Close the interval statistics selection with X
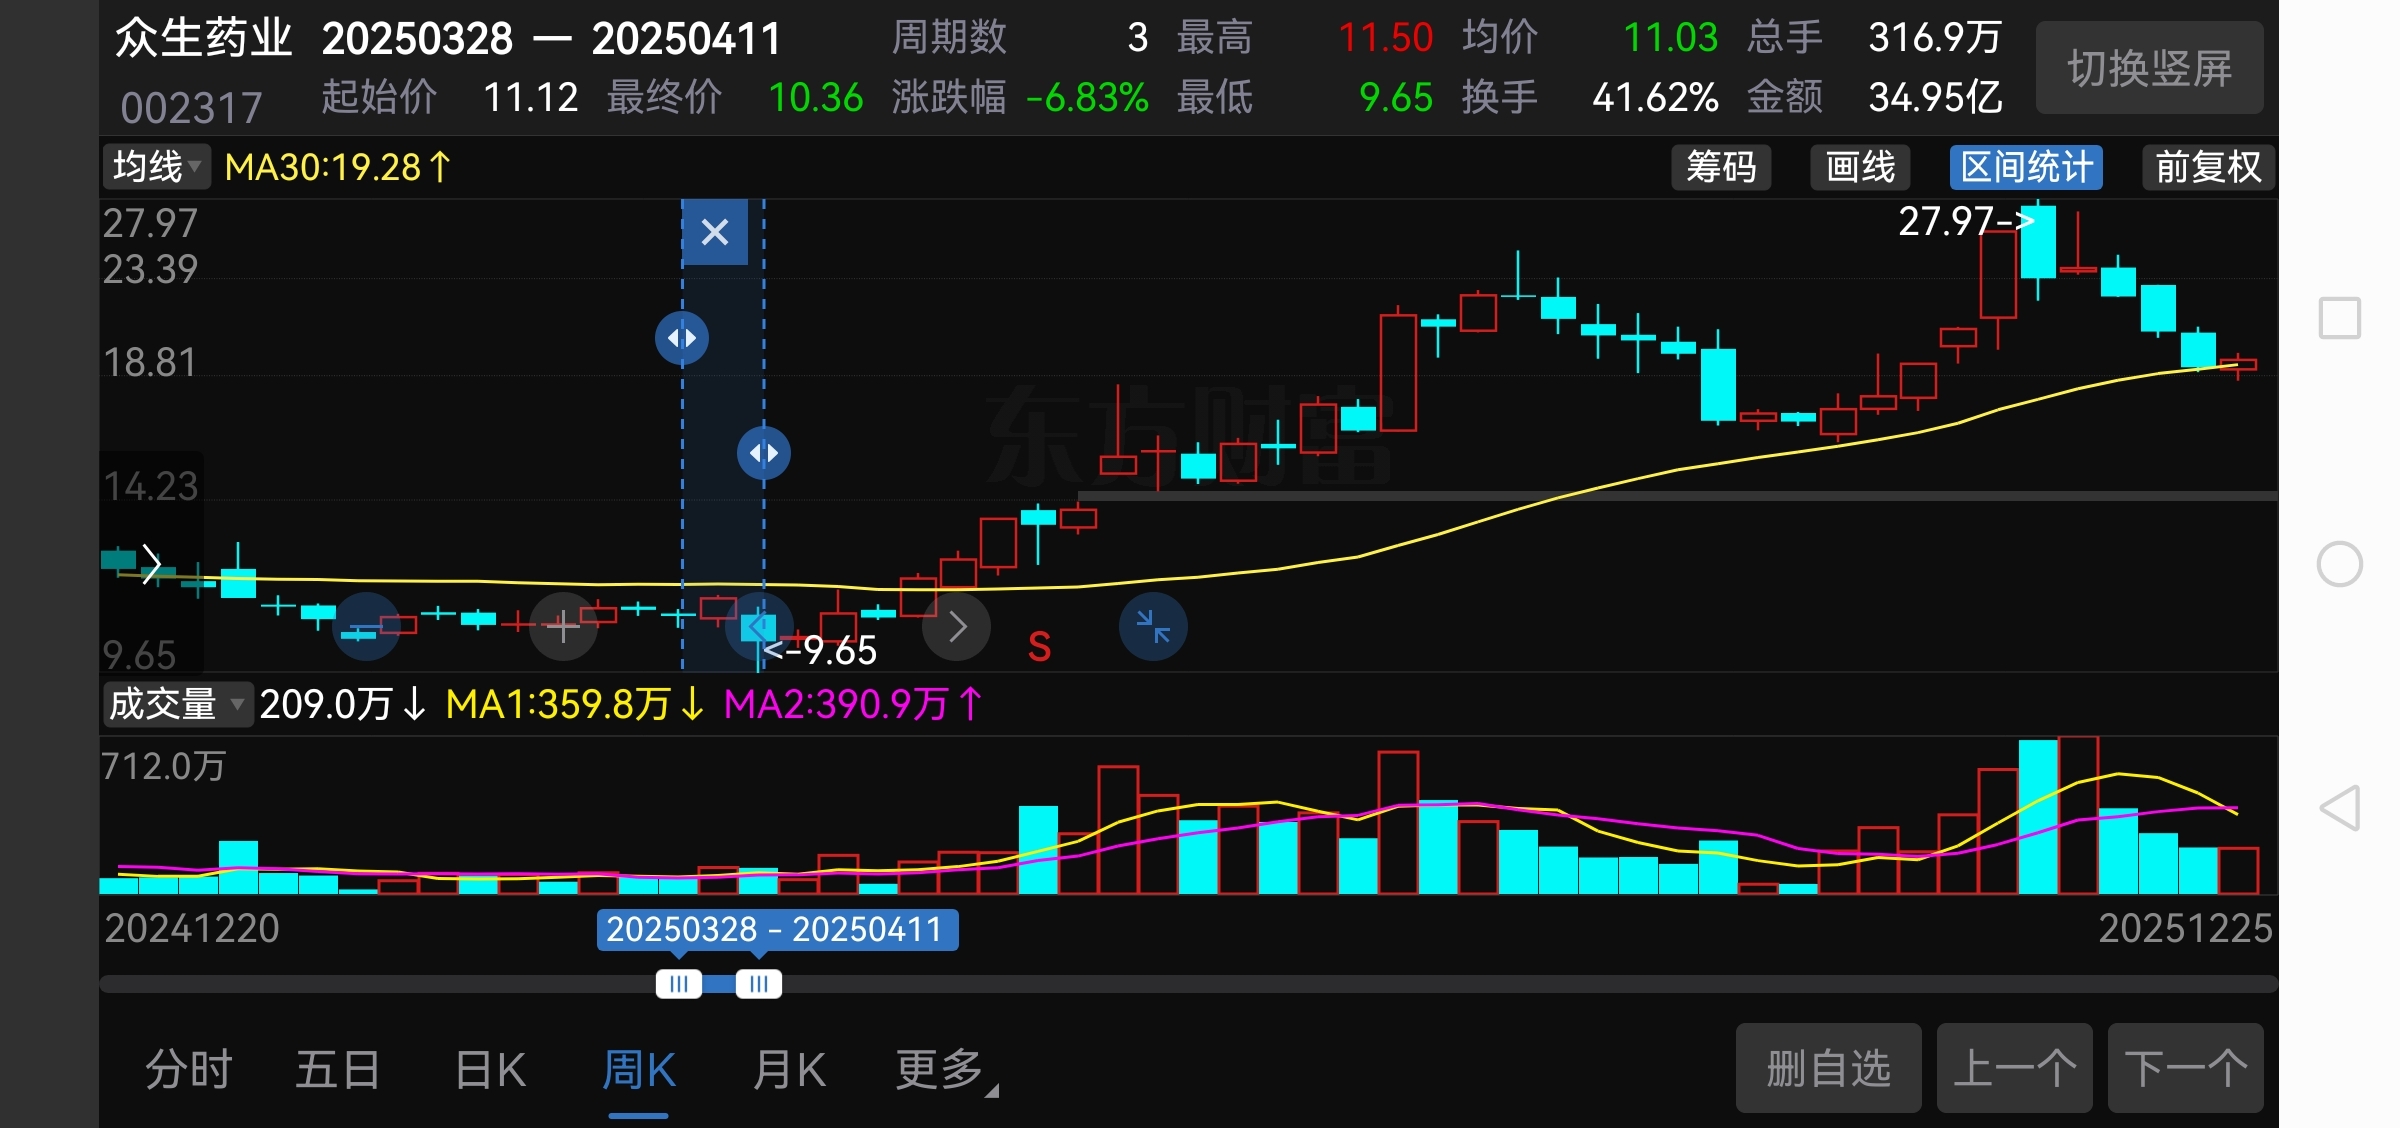This screenshot has width=2400, height=1128. click(714, 232)
